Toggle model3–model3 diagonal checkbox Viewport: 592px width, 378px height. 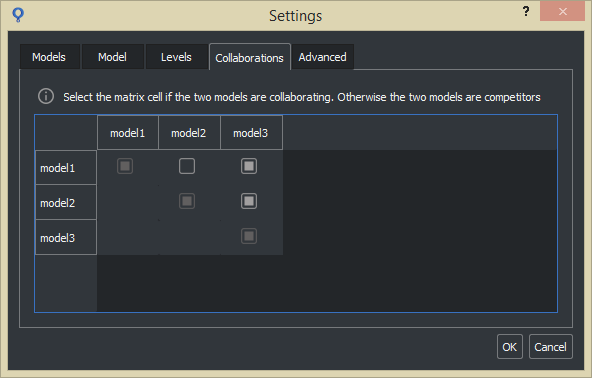tap(249, 236)
